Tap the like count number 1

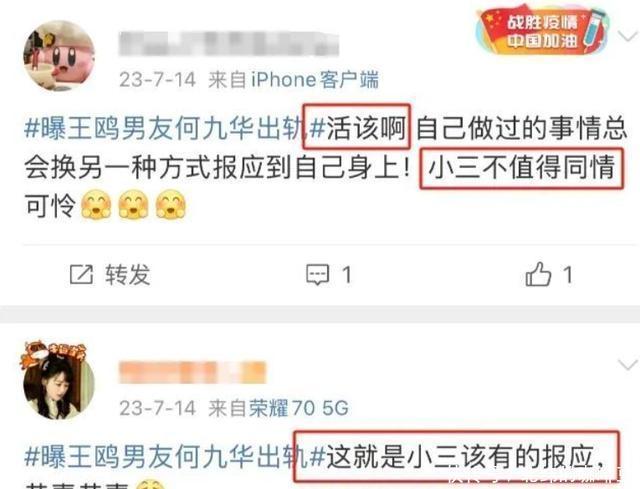pyautogui.click(x=568, y=275)
